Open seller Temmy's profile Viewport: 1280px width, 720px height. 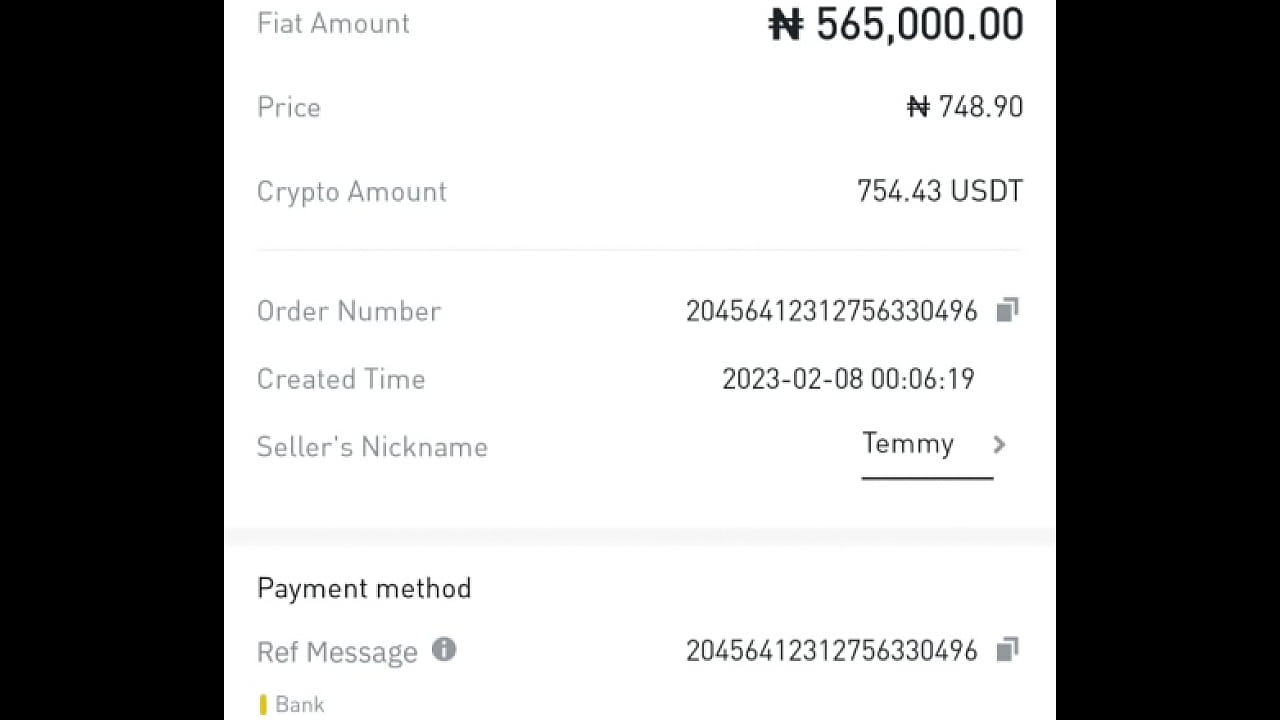coord(908,444)
